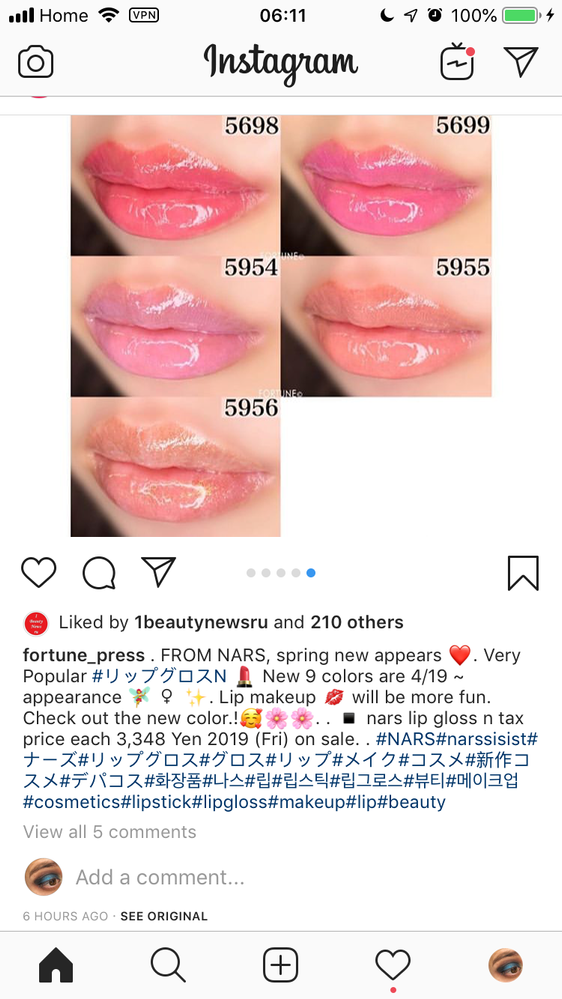This screenshot has width=562, height=999.
Task: Open profile avatar in bottom navigation
Action: (x=506, y=965)
